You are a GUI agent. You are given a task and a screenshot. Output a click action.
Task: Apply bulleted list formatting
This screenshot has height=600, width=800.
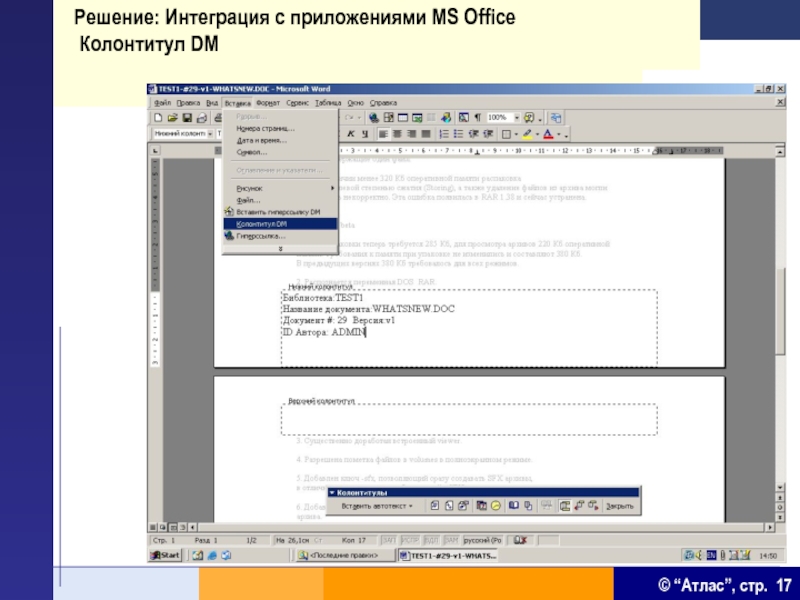459,134
